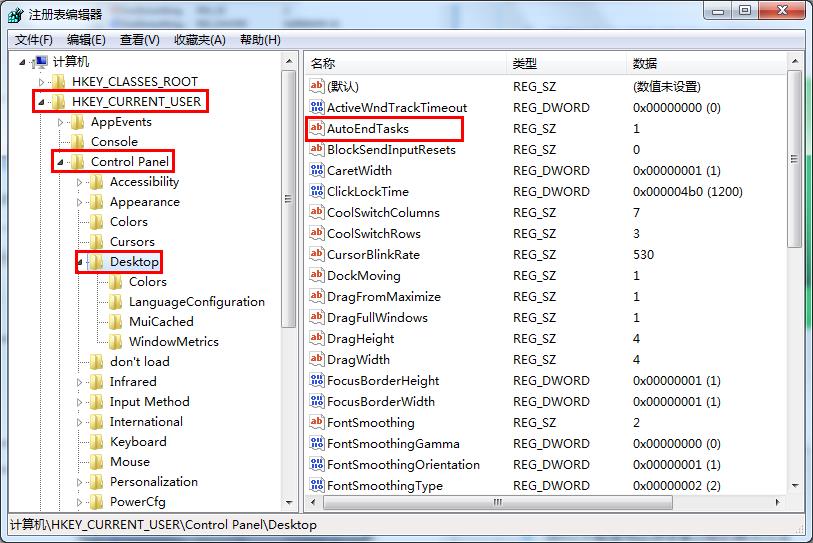Click the WindowMetrics folder icon
The width and height of the screenshot is (813, 543).
(115, 342)
